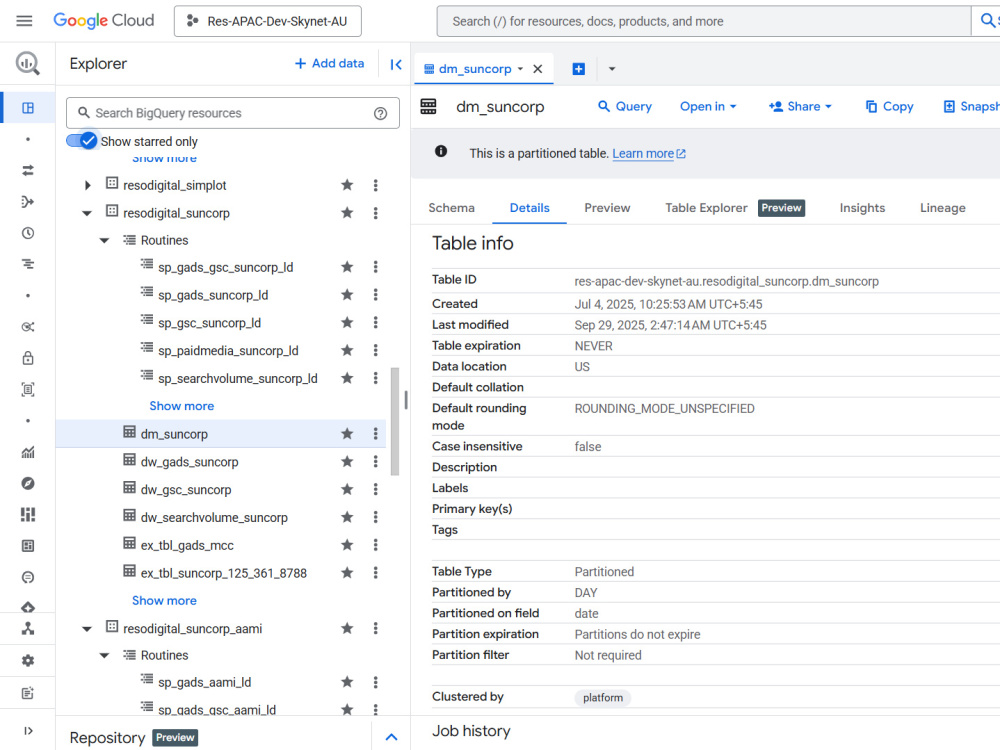The image size is (1000, 750).
Task: Switch to the Preview tab
Action: (x=607, y=208)
